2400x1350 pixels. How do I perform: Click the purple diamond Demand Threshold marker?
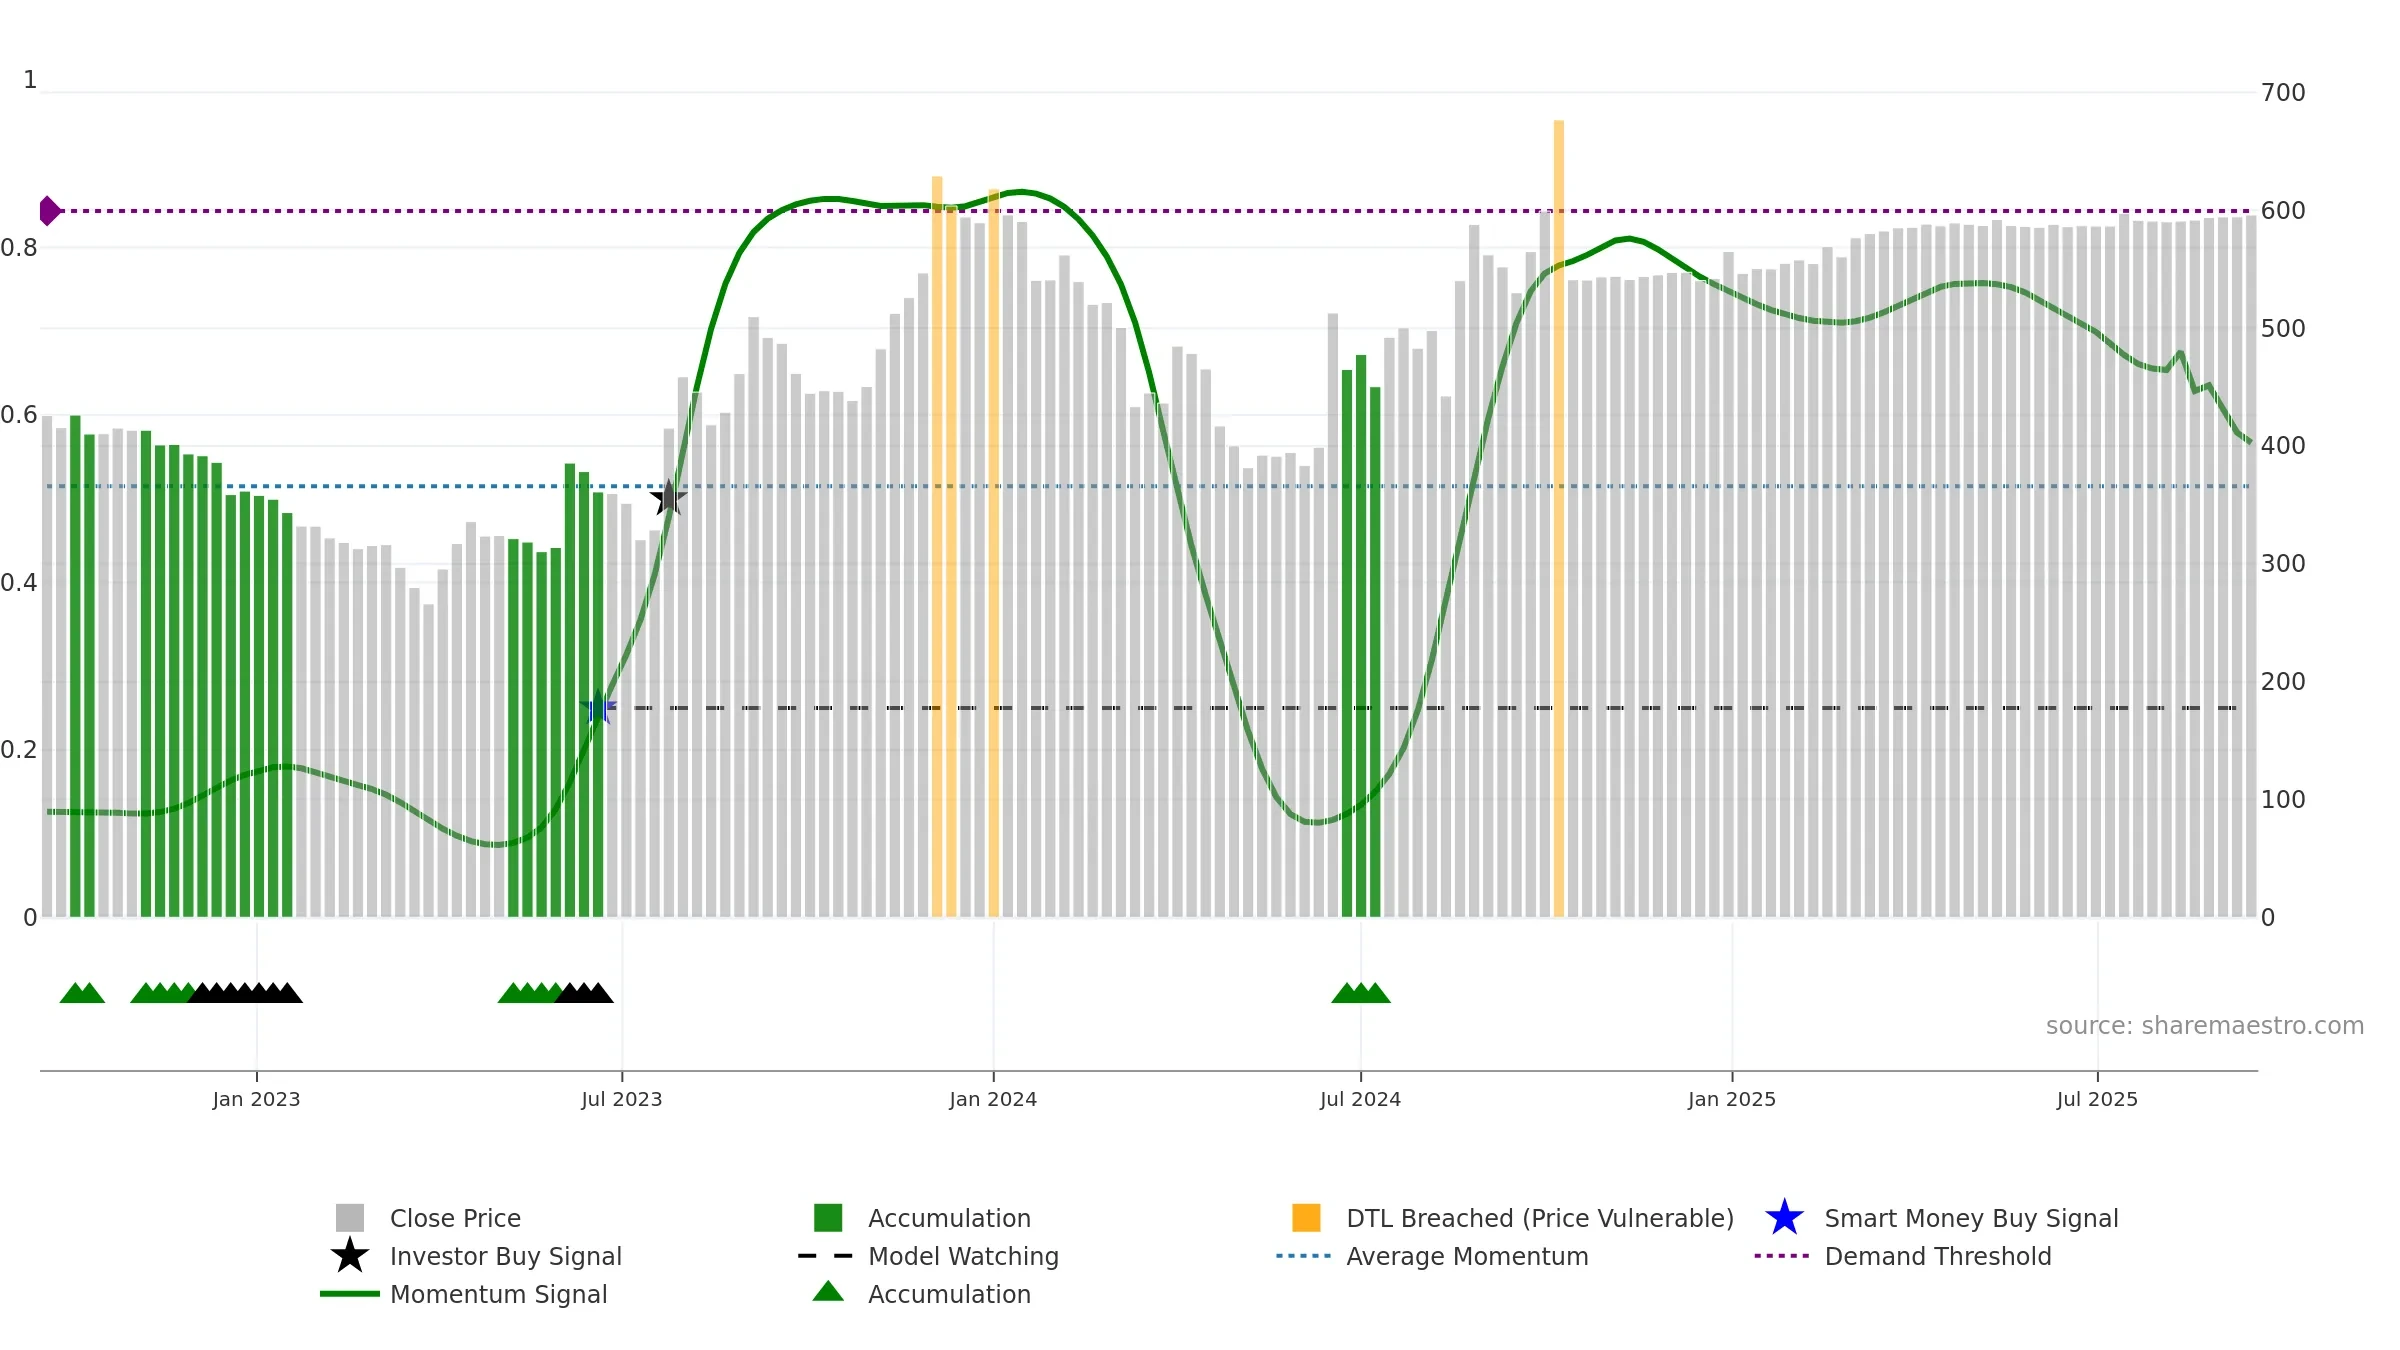pyautogui.click(x=50, y=211)
